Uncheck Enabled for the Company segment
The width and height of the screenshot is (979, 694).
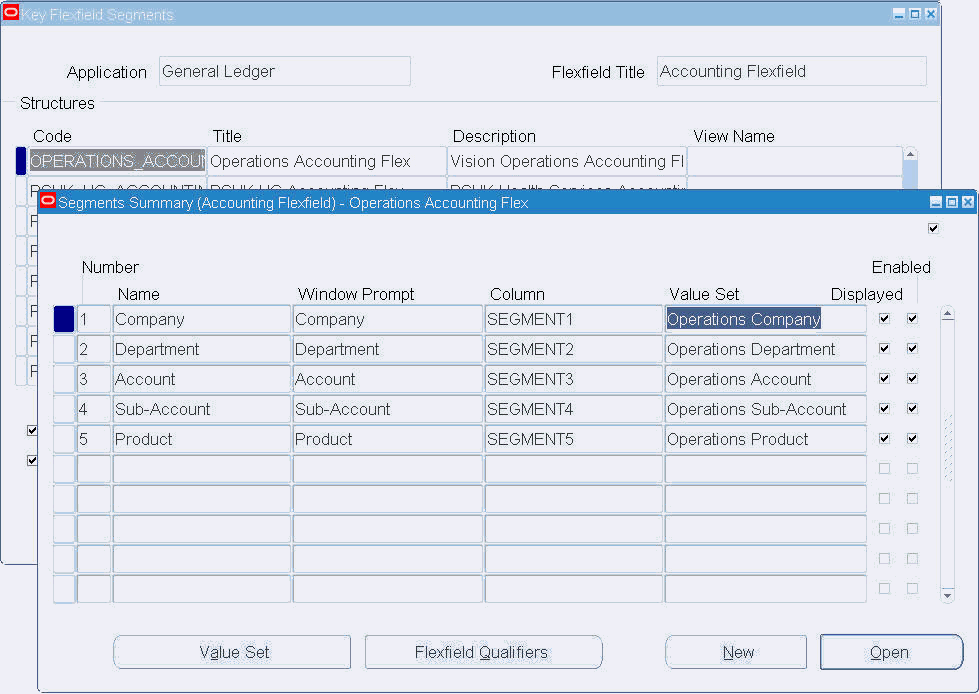click(x=911, y=318)
